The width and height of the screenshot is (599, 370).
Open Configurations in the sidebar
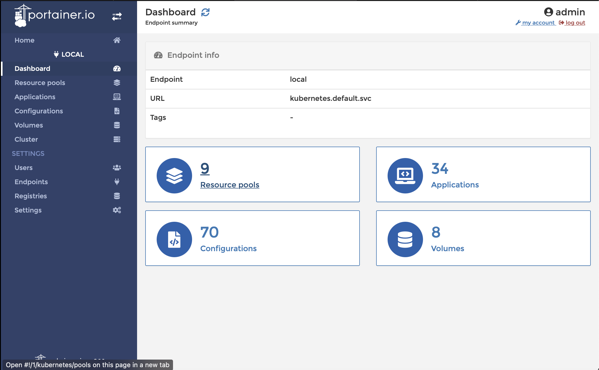[x=39, y=111]
